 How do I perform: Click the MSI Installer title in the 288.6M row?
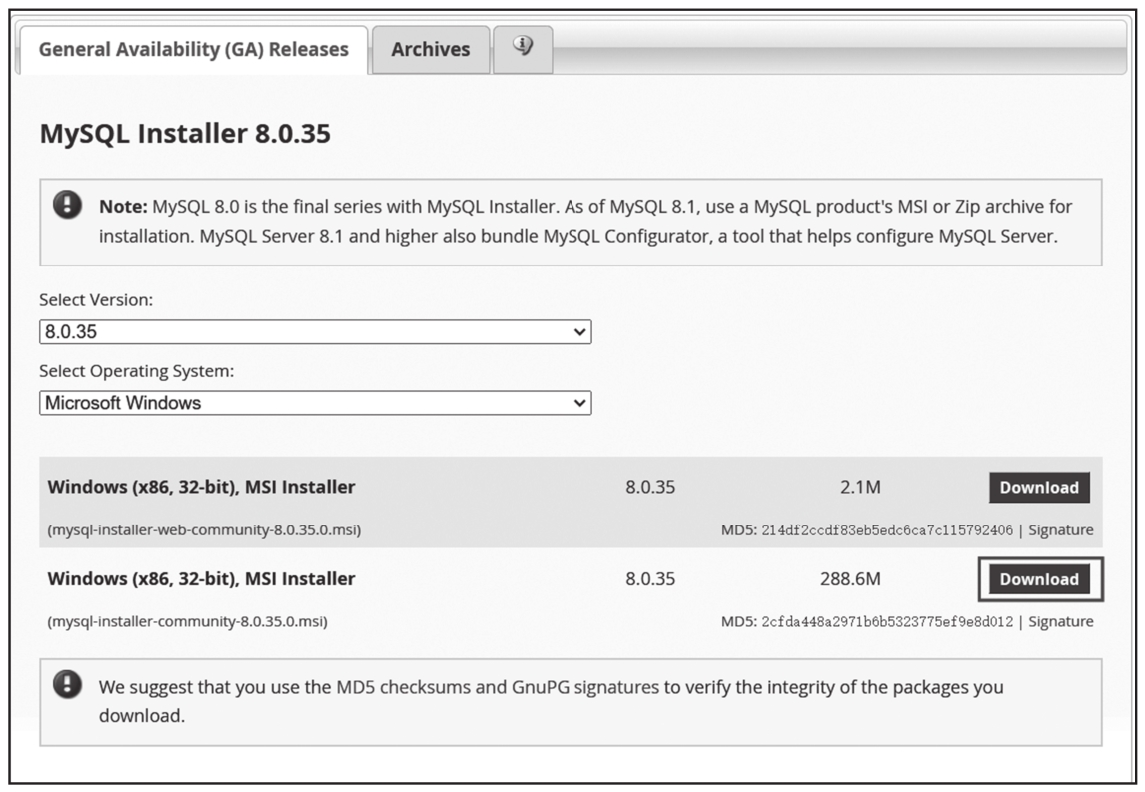coord(201,579)
